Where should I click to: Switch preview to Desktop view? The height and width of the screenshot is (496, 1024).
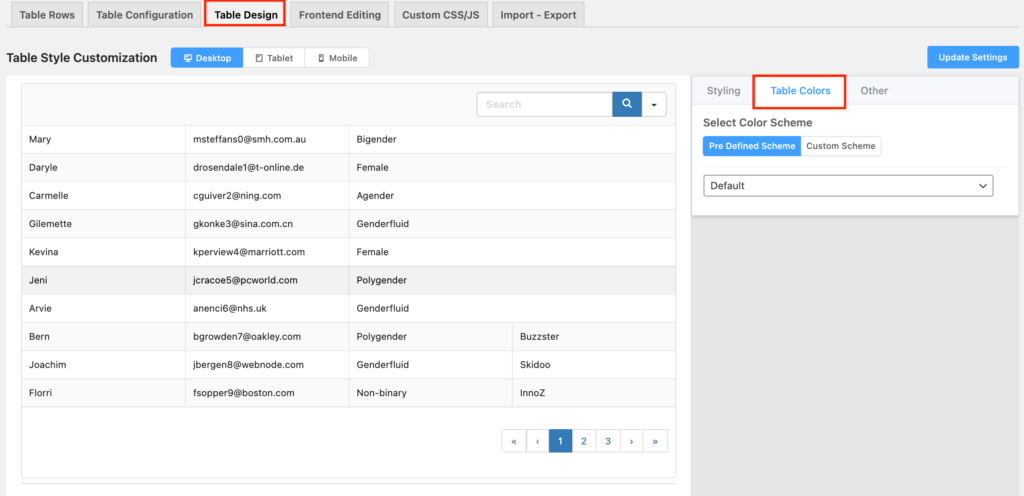207,58
